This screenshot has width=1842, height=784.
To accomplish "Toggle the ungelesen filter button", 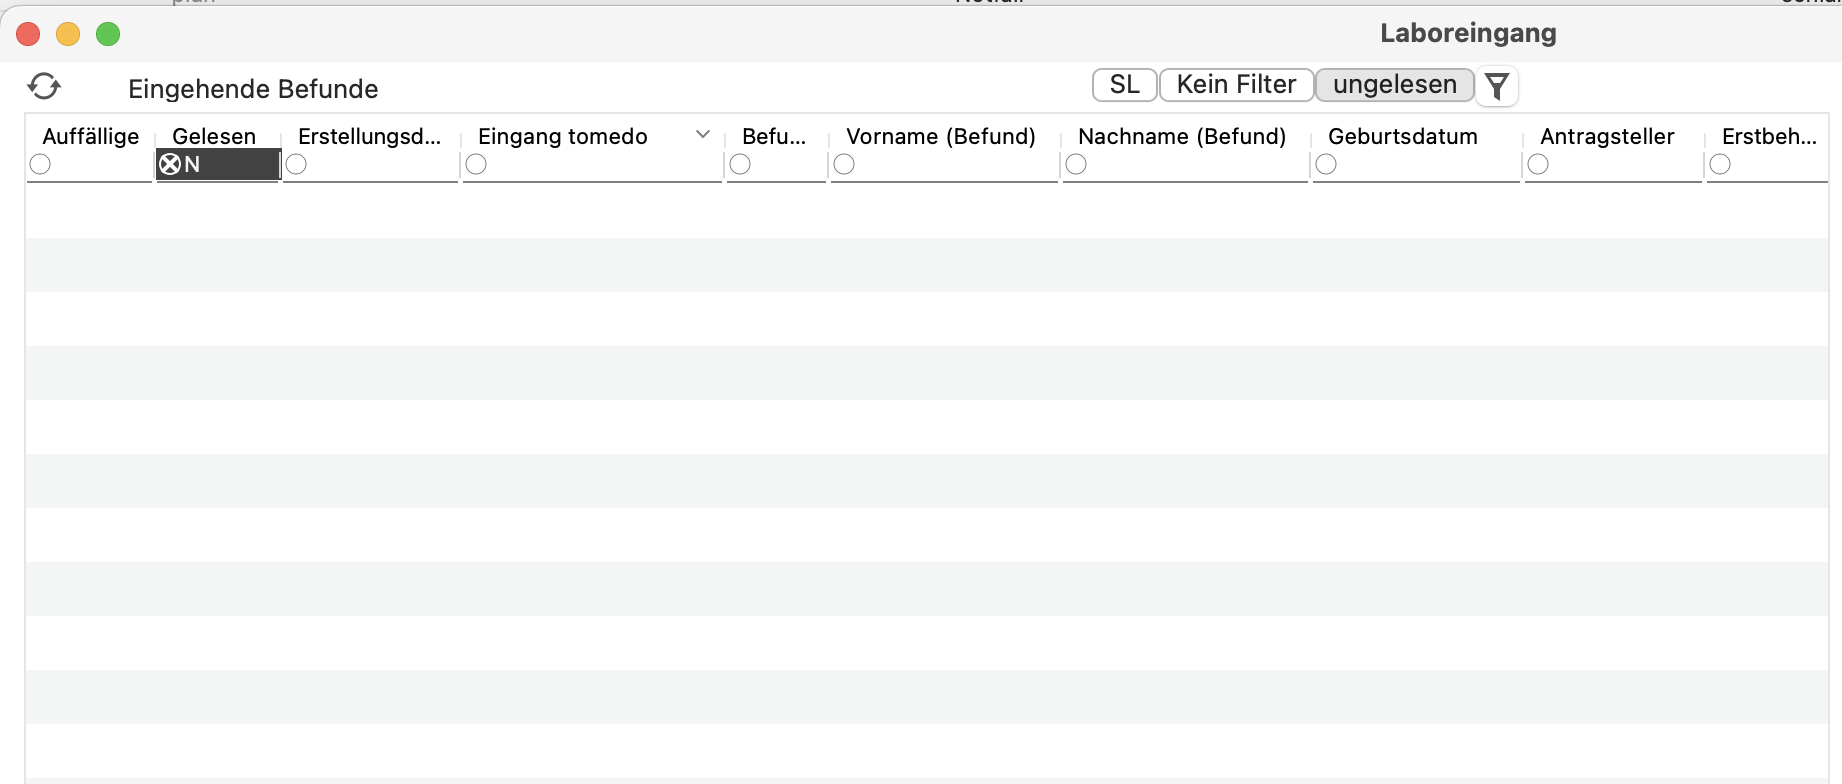I will click(x=1394, y=85).
